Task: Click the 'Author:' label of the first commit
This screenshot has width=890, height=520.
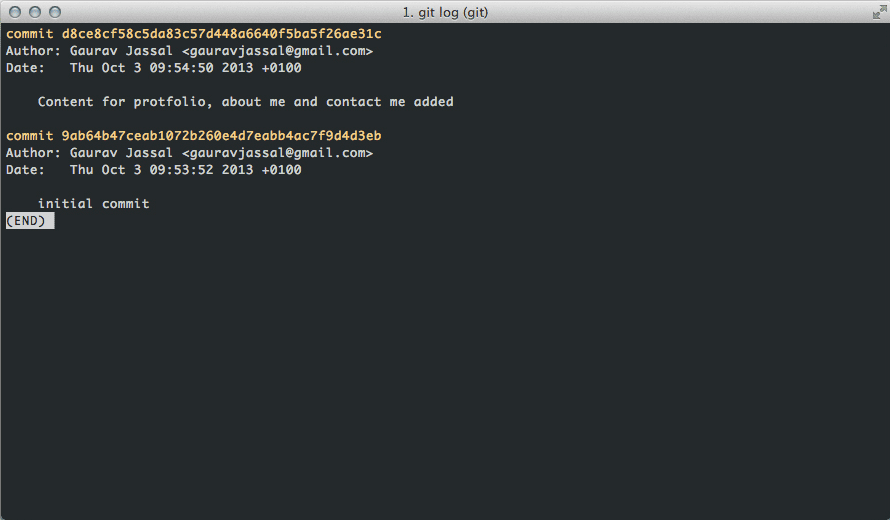Action: (33, 51)
